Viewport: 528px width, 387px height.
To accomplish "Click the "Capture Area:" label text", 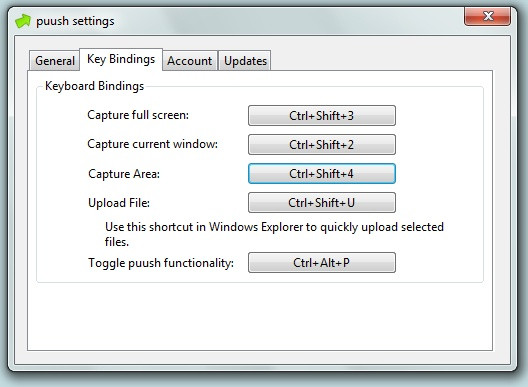I will pos(124,174).
